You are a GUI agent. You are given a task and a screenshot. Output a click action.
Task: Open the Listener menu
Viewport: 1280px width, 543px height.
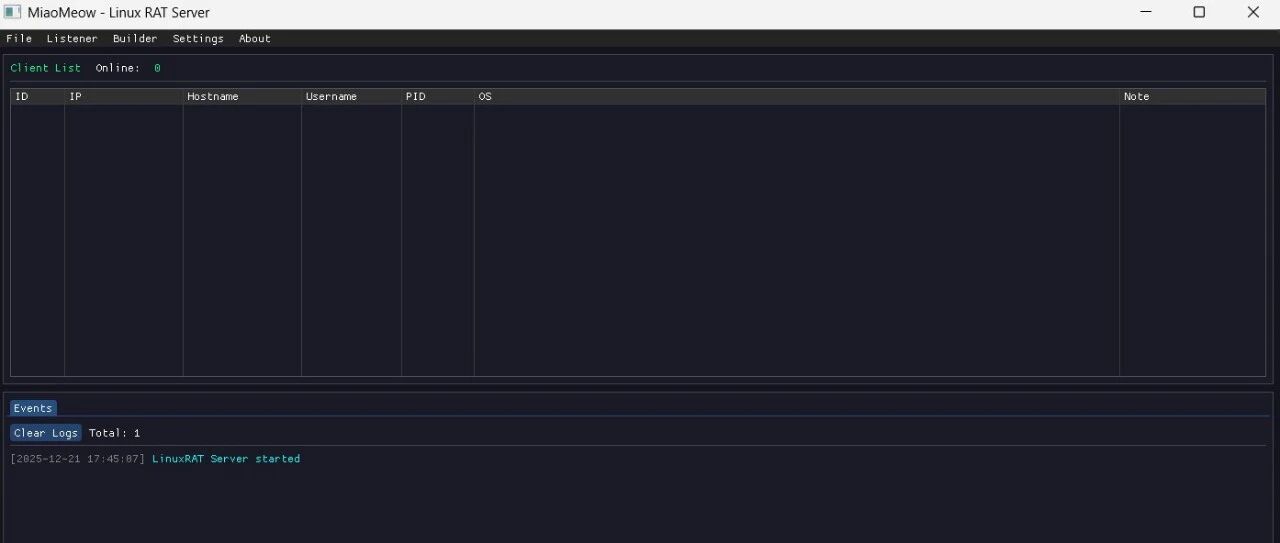[72, 39]
